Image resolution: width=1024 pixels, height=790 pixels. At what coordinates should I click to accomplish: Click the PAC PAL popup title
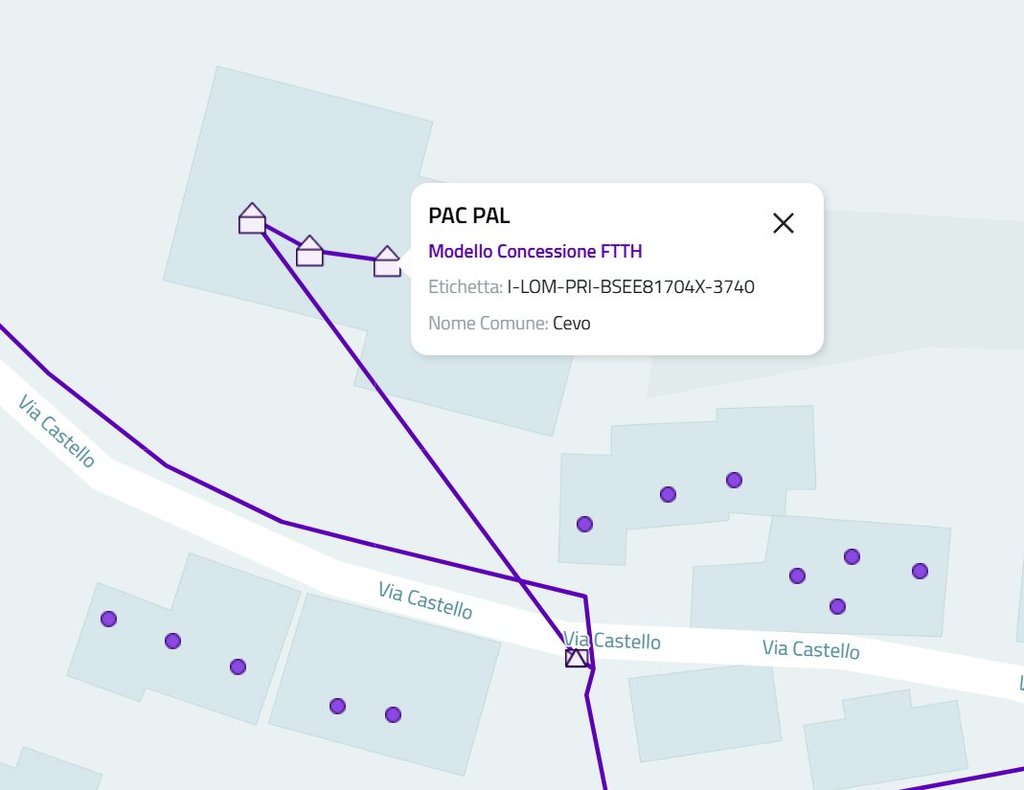pyautogui.click(x=469, y=215)
